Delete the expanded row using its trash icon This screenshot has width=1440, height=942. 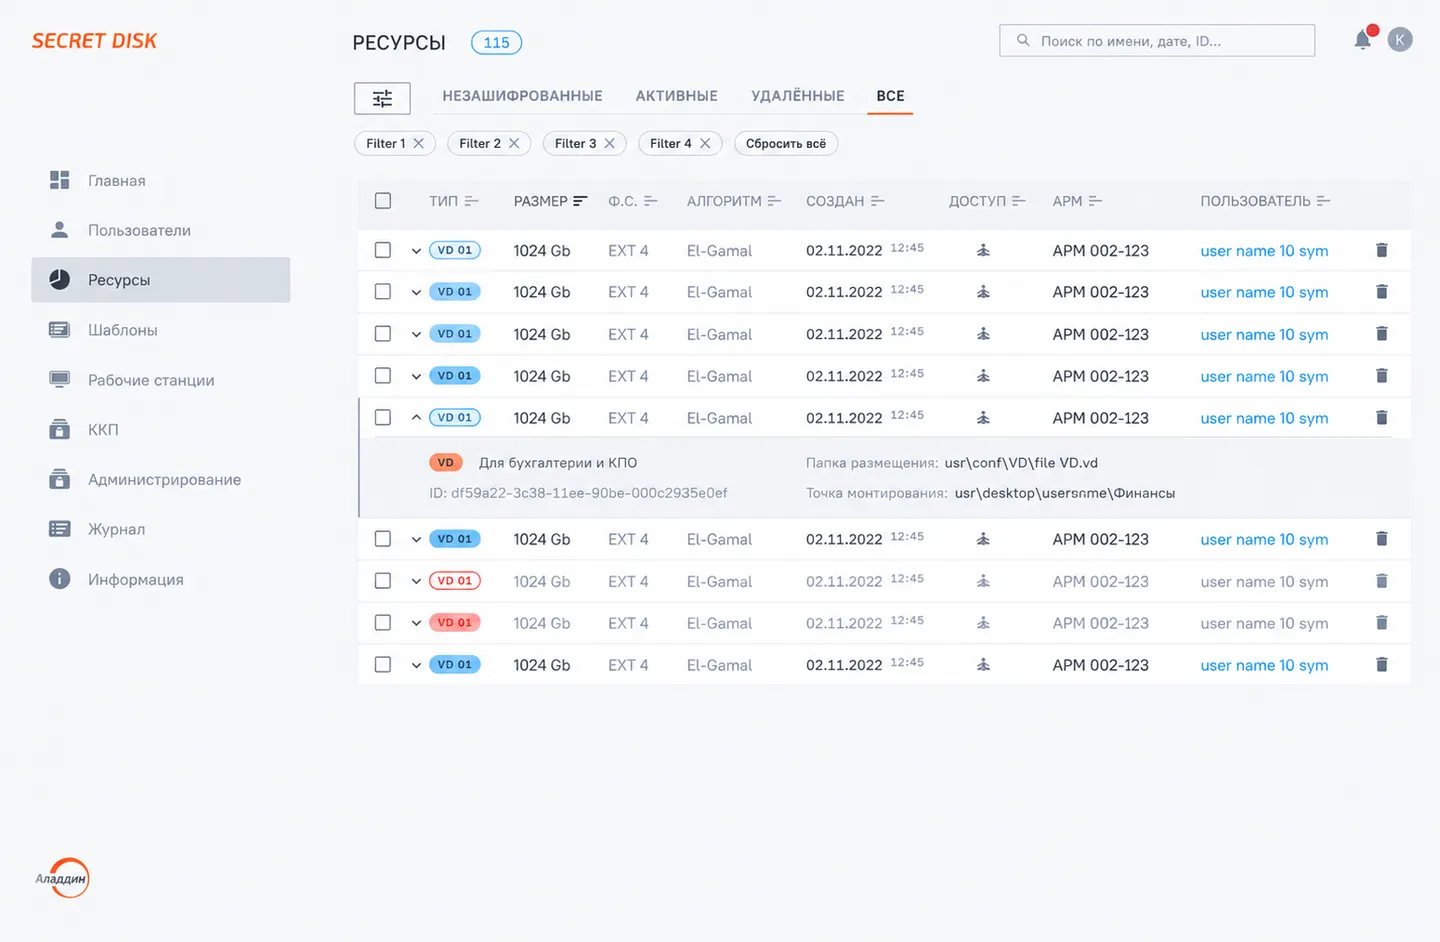1382,417
